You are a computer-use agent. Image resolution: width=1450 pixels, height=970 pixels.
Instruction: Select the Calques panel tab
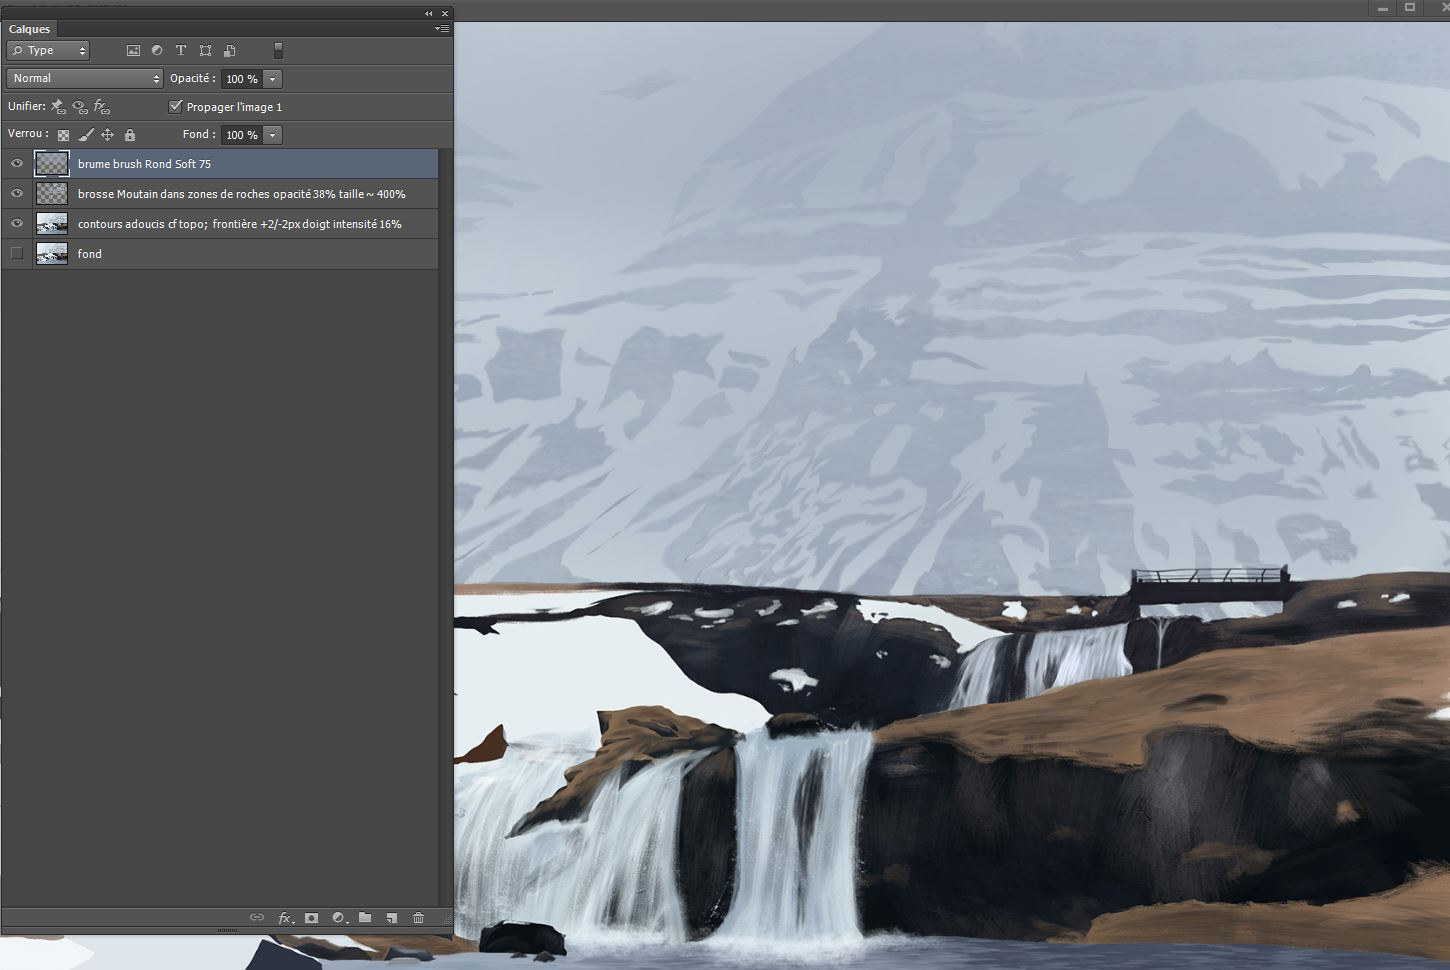[x=30, y=29]
